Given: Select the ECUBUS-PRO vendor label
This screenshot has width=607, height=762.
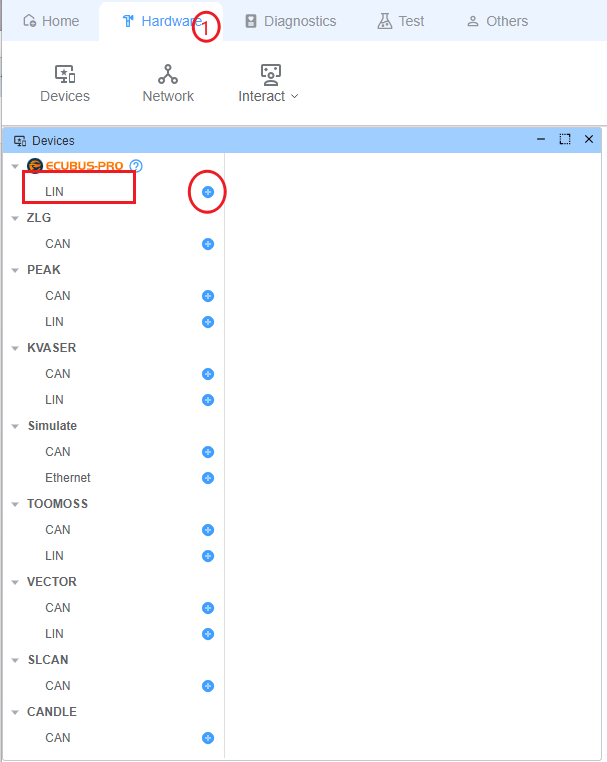Looking at the screenshot, I should [x=84, y=166].
